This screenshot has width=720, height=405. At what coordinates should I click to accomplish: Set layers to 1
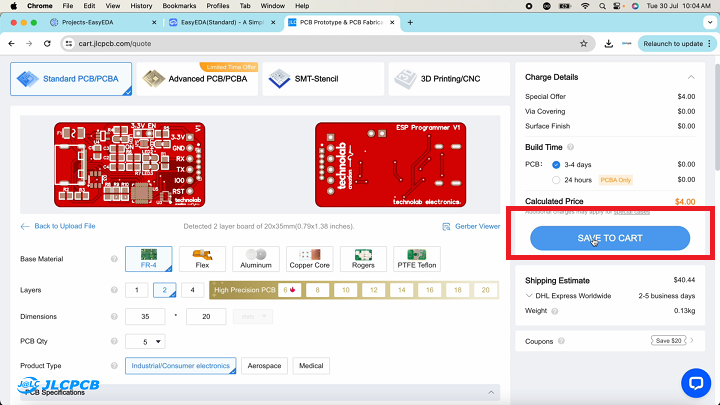point(136,290)
